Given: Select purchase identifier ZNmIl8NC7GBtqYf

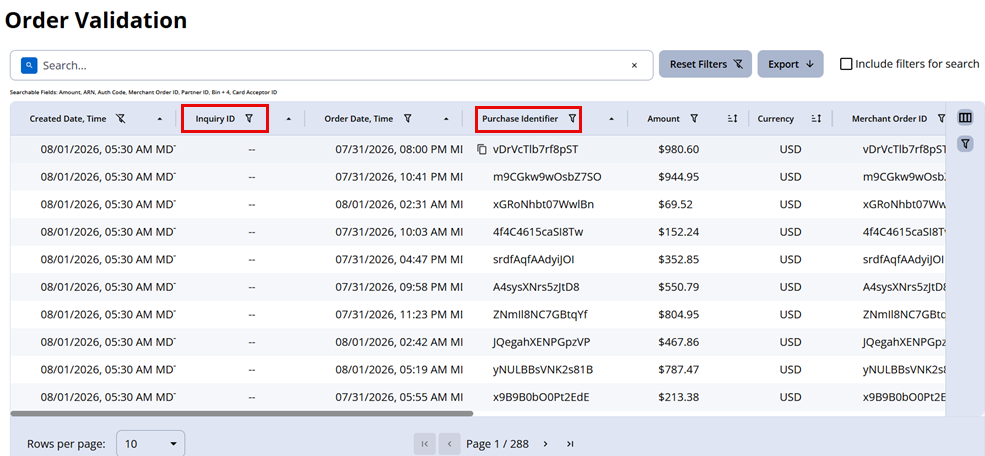Looking at the screenshot, I should click(540, 315).
